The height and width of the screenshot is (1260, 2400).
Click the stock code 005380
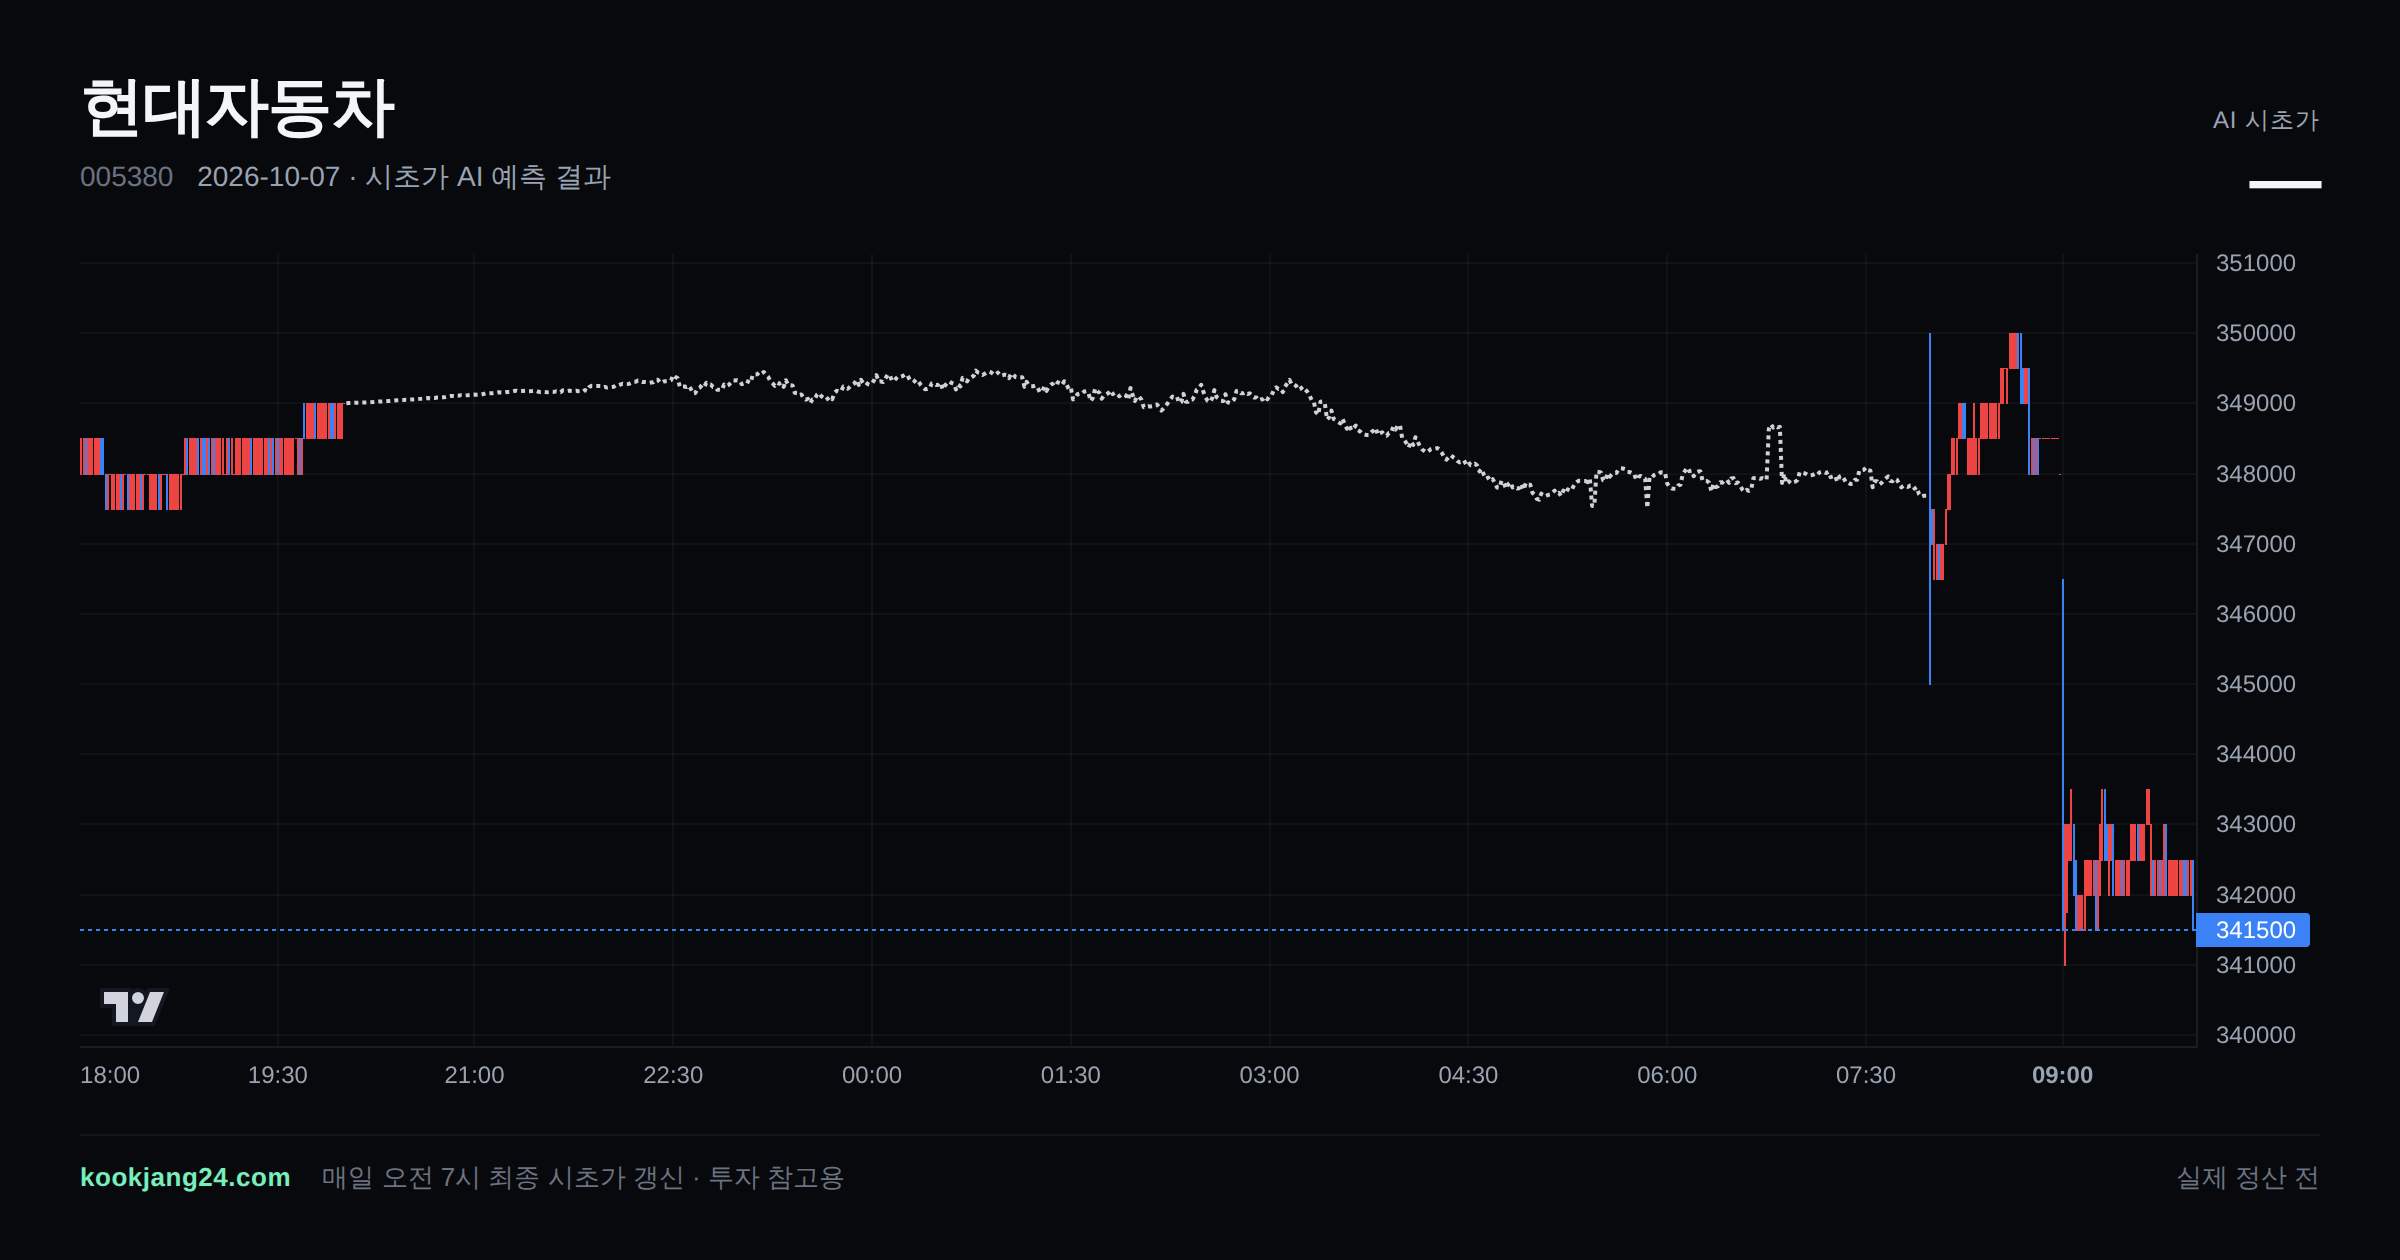pos(126,177)
